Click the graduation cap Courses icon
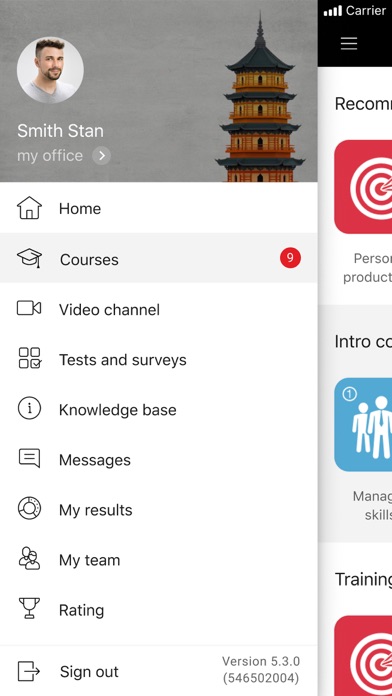 tap(29, 258)
